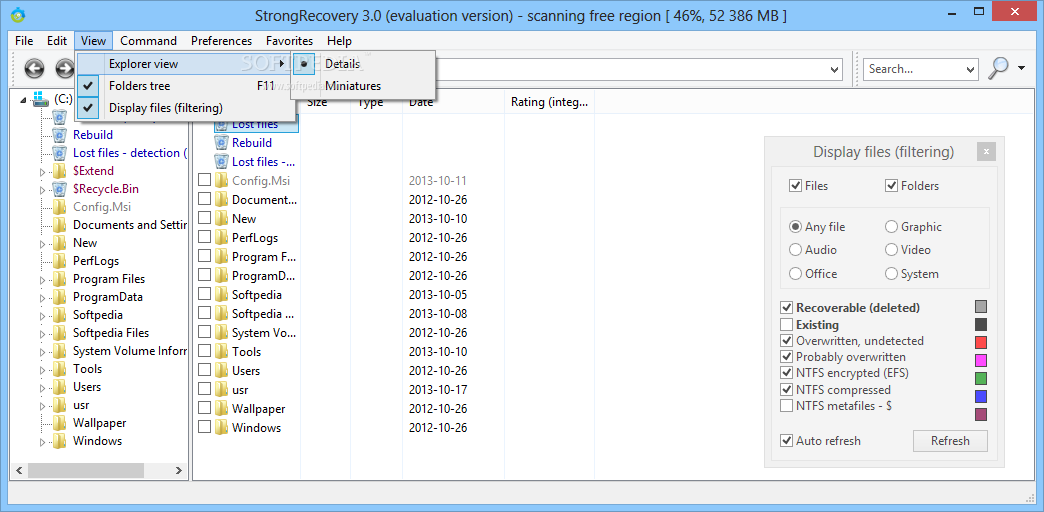The height and width of the screenshot is (512, 1044).
Task: Click the New folder icon in file list
Action: (x=222, y=218)
